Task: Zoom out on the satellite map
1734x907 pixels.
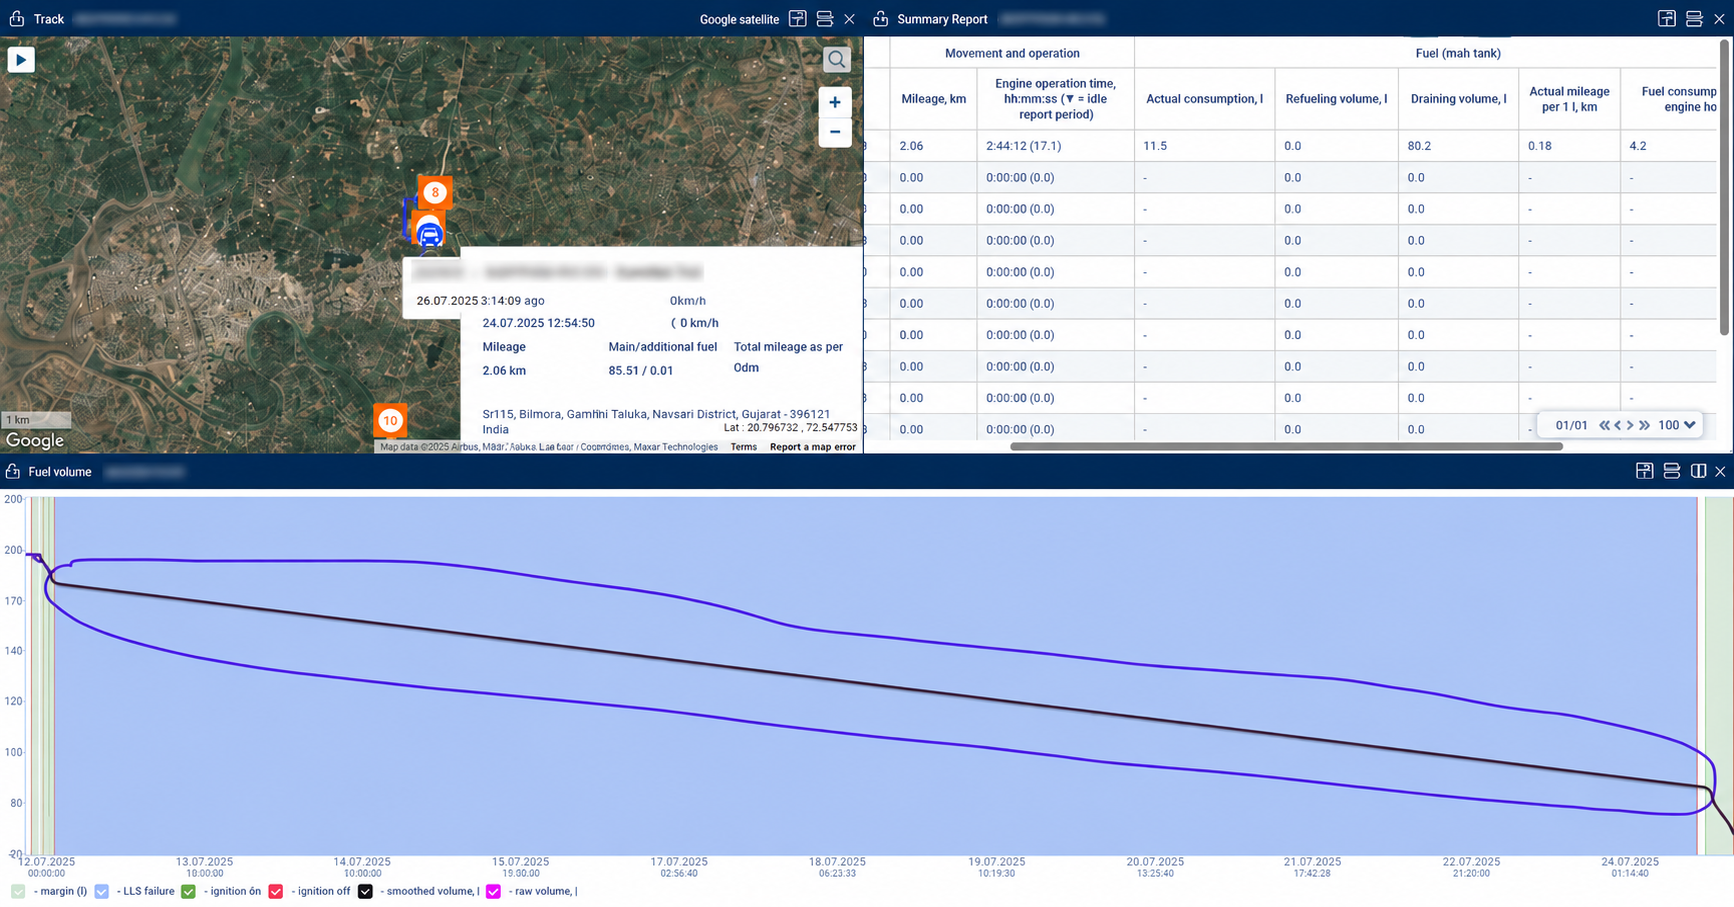Action: point(835,132)
